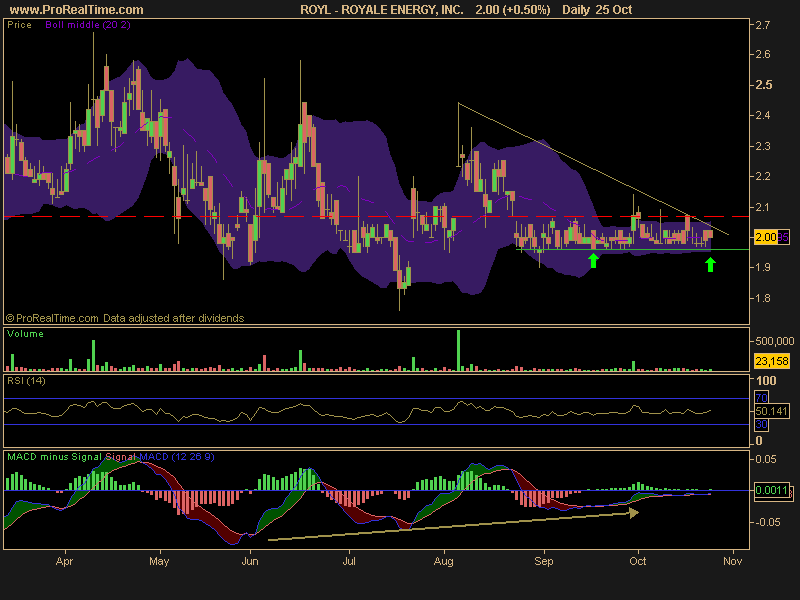
Task: Click the 2.00 (+0.50%) quote in header
Action: click(x=513, y=10)
